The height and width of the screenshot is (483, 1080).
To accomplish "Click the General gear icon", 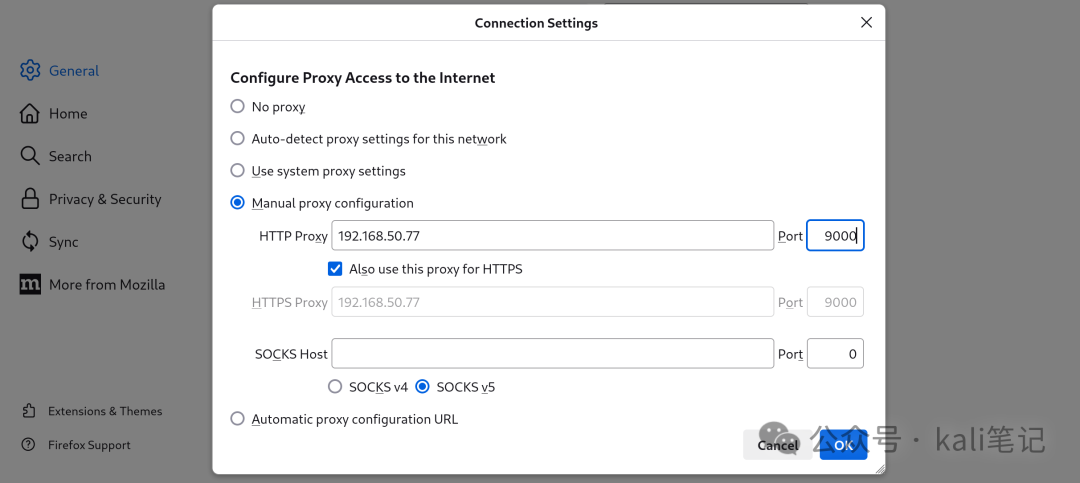I will [30, 71].
